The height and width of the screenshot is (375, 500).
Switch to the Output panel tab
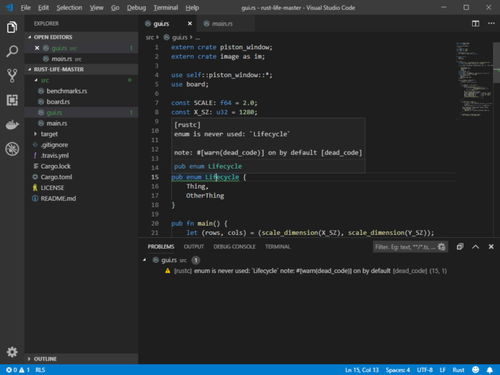pyautogui.click(x=194, y=247)
